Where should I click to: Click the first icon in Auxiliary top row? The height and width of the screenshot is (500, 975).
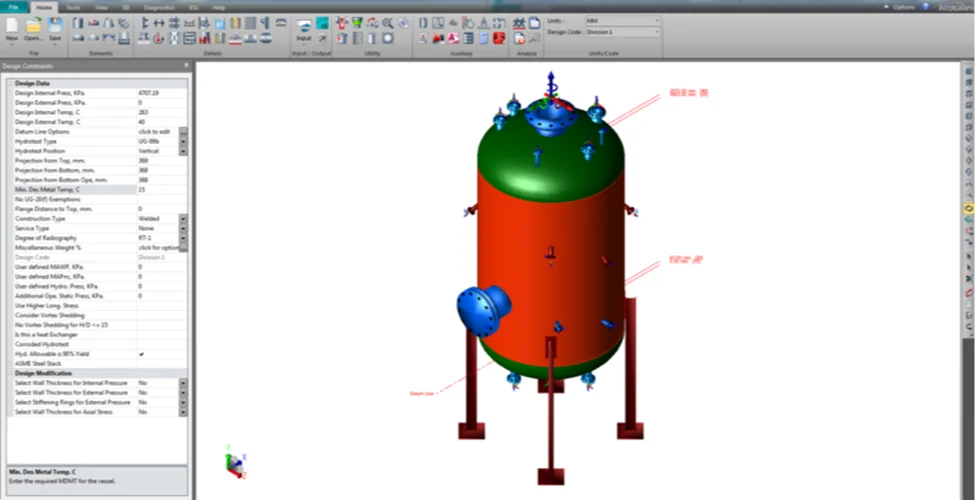pos(423,23)
